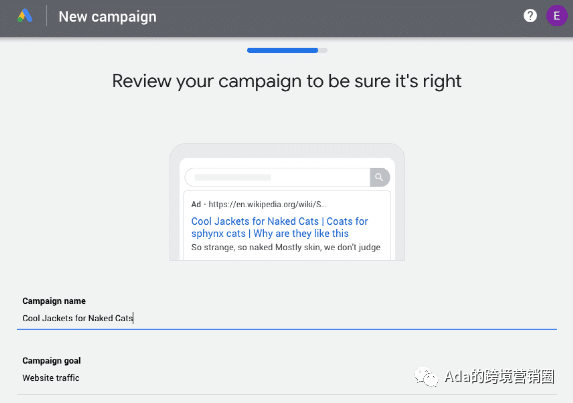
Task: Open the purple E account avatar
Action: coord(557,16)
